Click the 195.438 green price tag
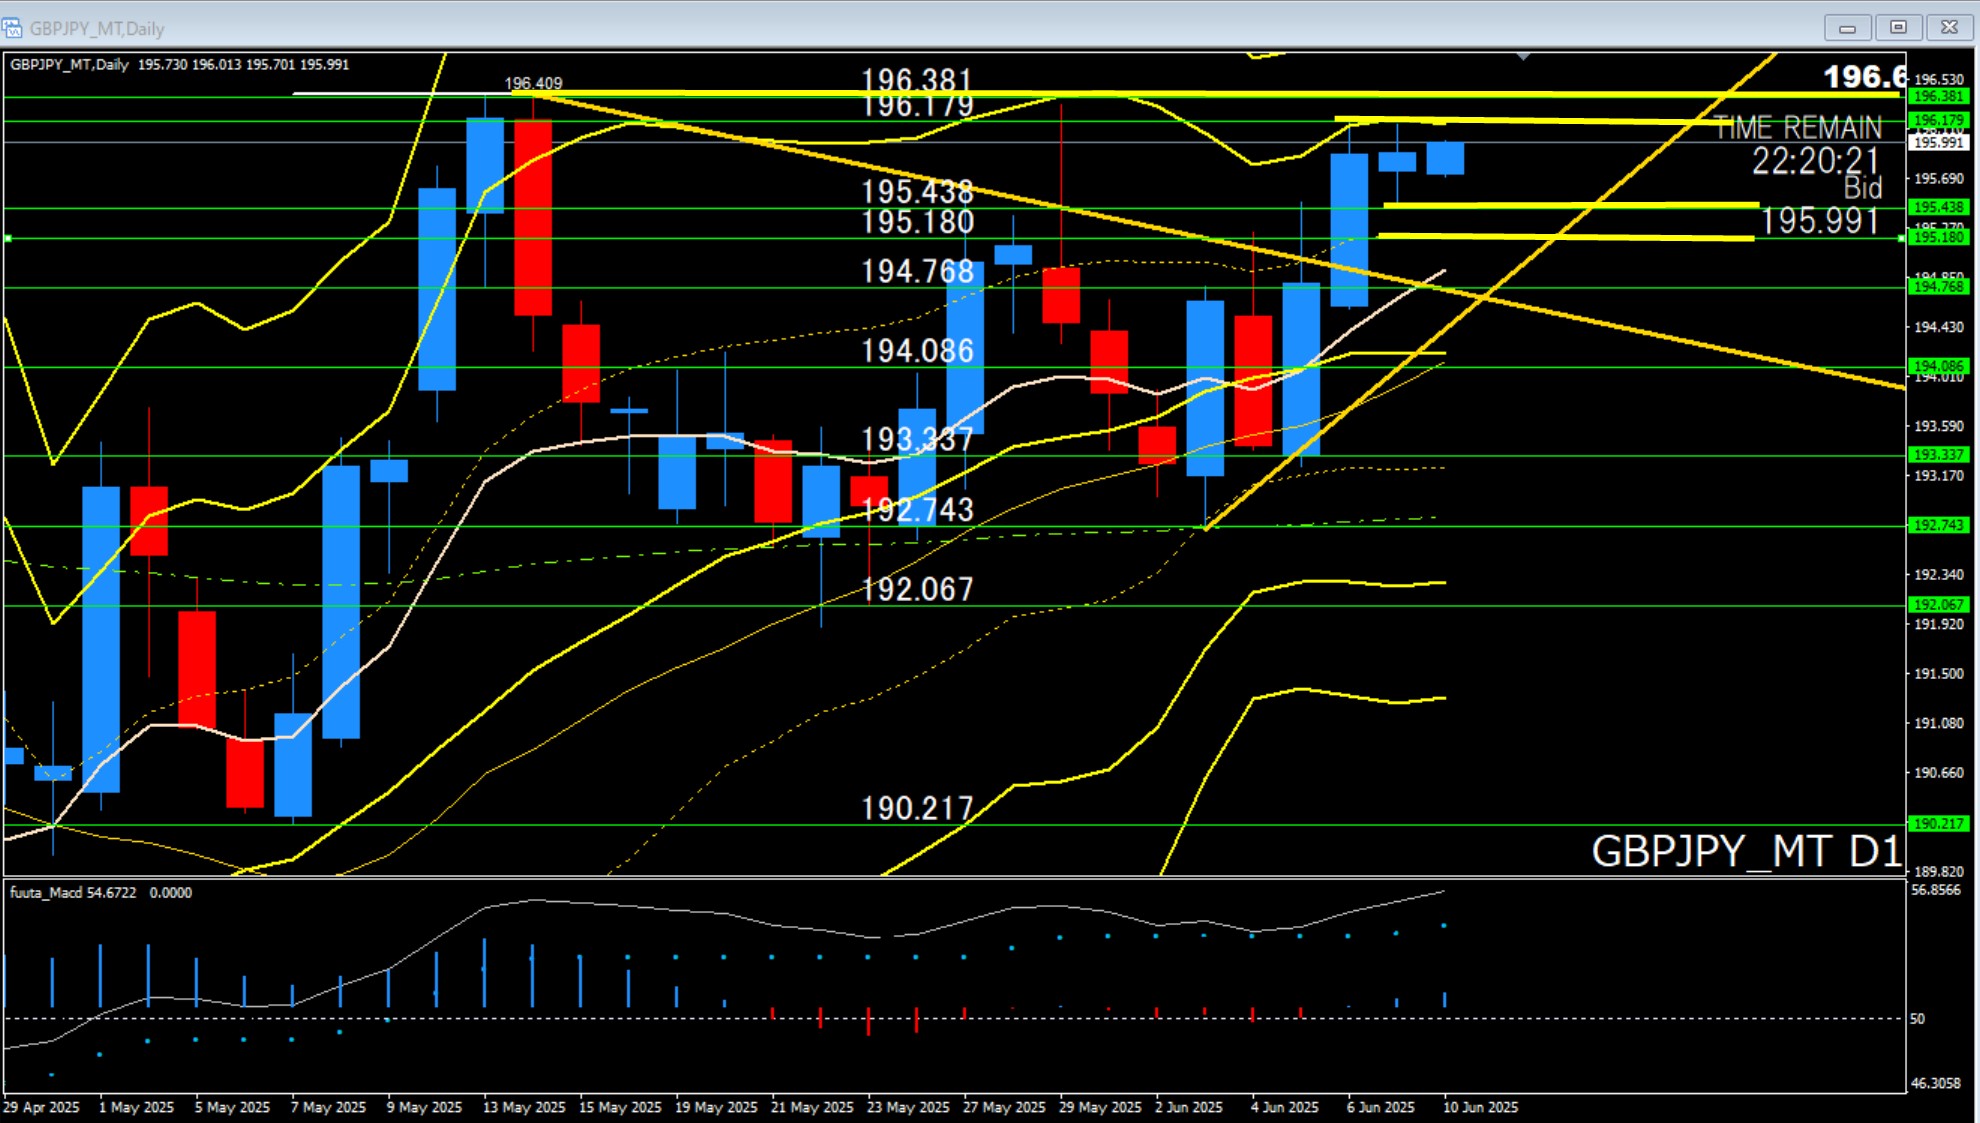 point(1939,207)
